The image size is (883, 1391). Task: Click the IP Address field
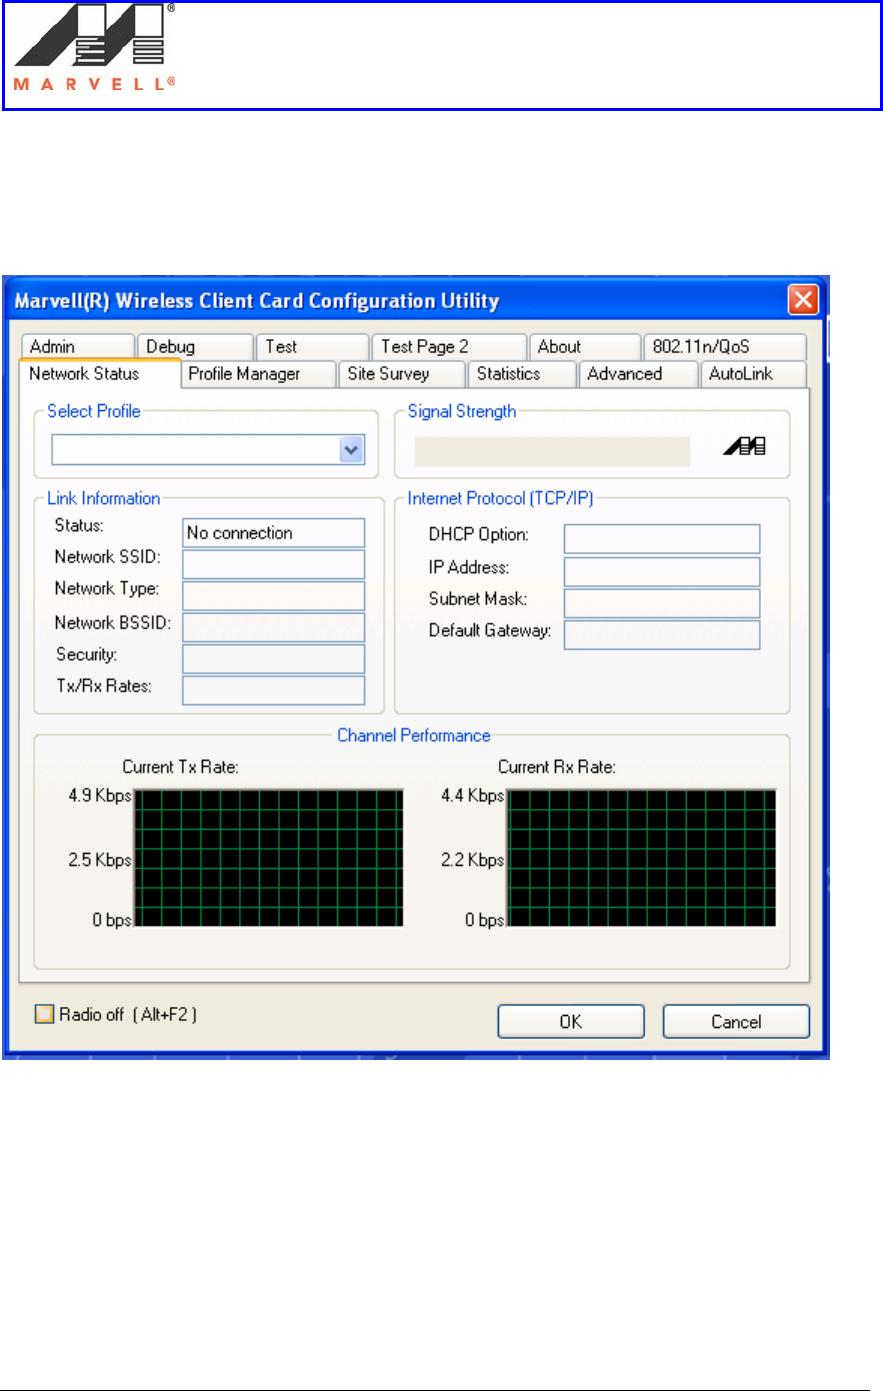(662, 571)
